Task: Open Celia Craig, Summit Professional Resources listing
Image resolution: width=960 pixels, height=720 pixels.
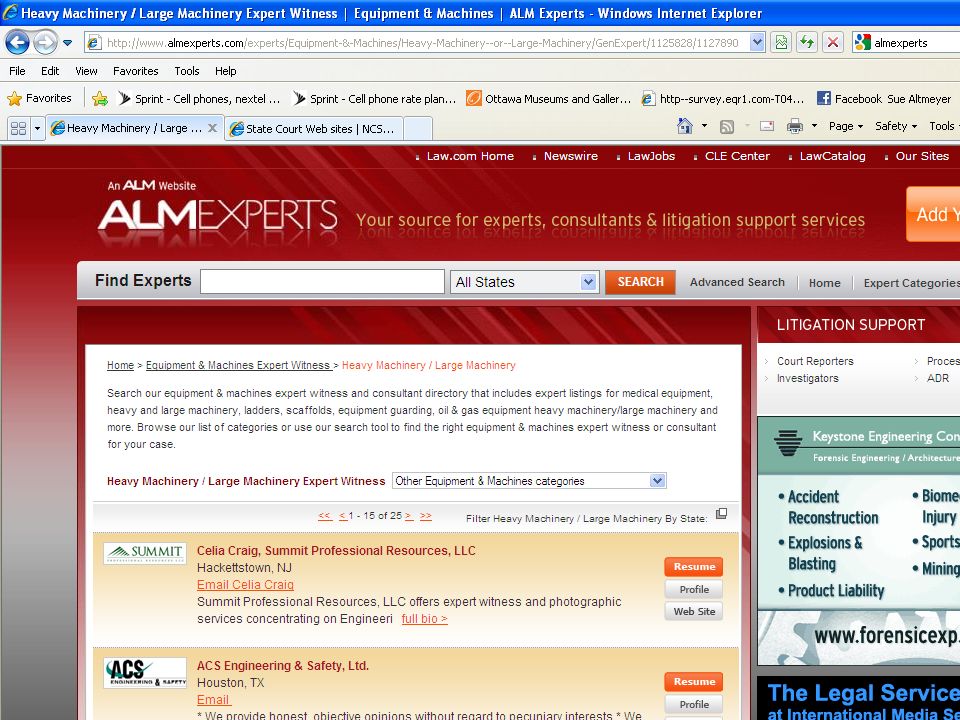Action: pyautogui.click(x=336, y=550)
